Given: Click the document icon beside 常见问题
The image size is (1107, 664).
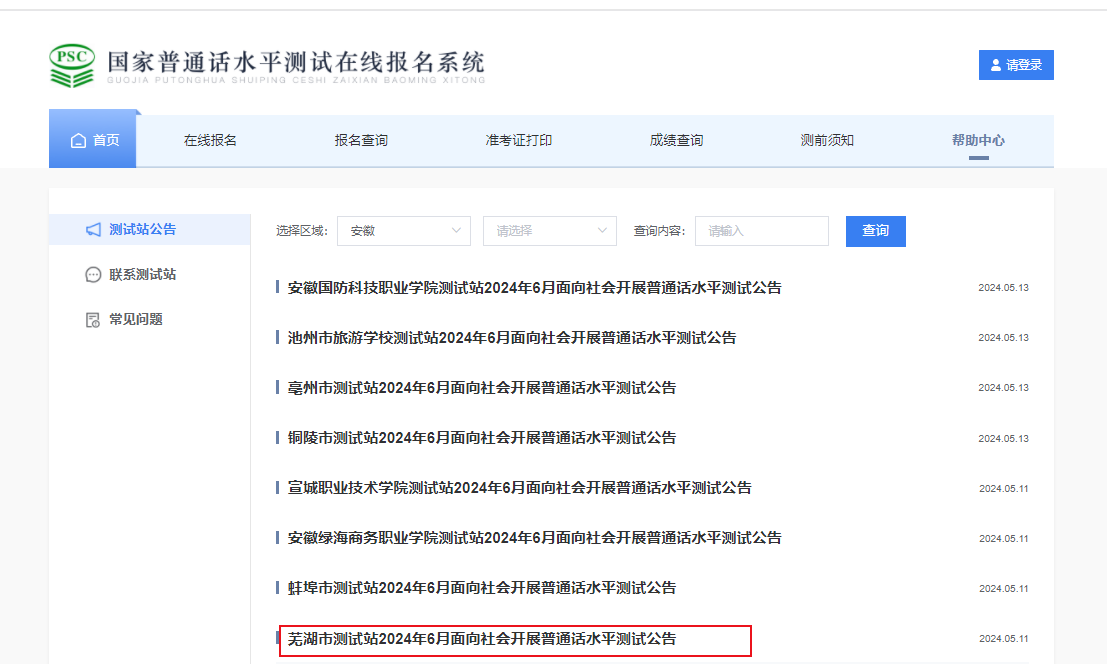Looking at the screenshot, I should pyautogui.click(x=93, y=320).
